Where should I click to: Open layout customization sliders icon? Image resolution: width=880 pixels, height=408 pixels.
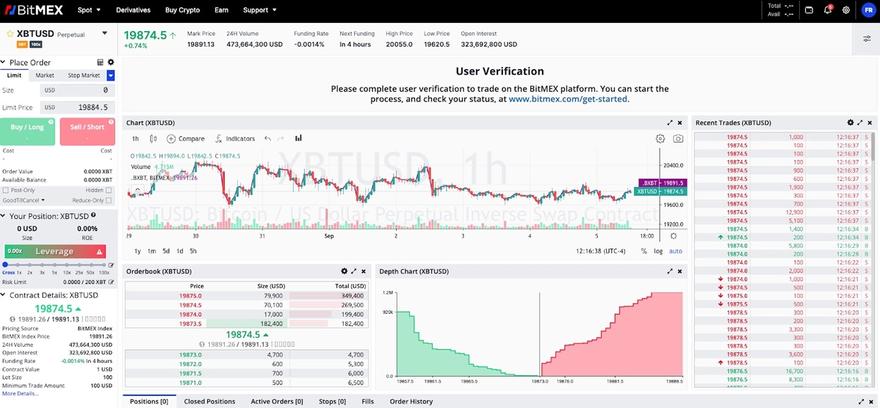tap(867, 39)
